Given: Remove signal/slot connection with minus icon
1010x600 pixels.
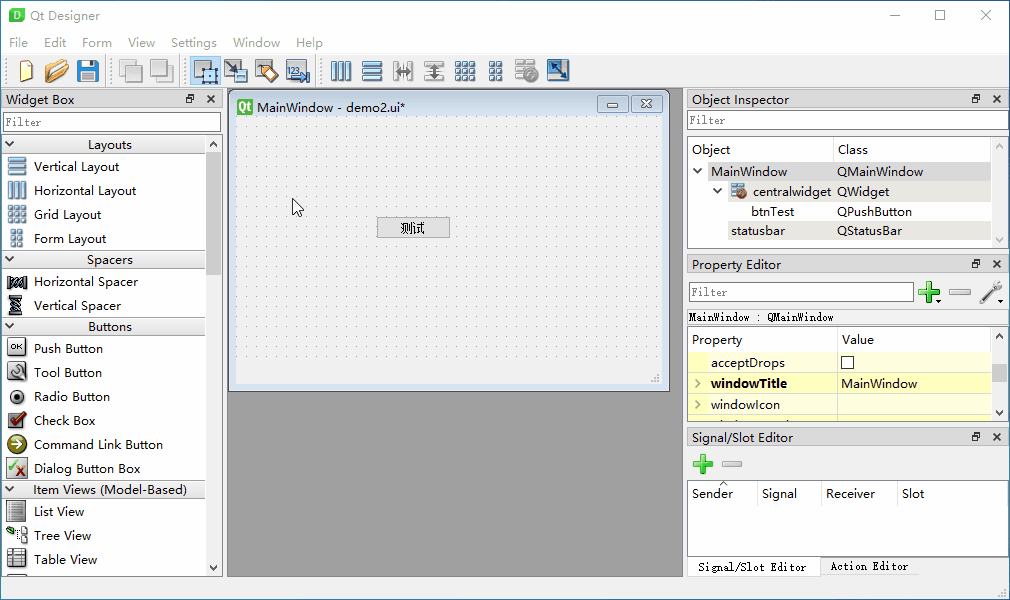Looking at the screenshot, I should [732, 464].
